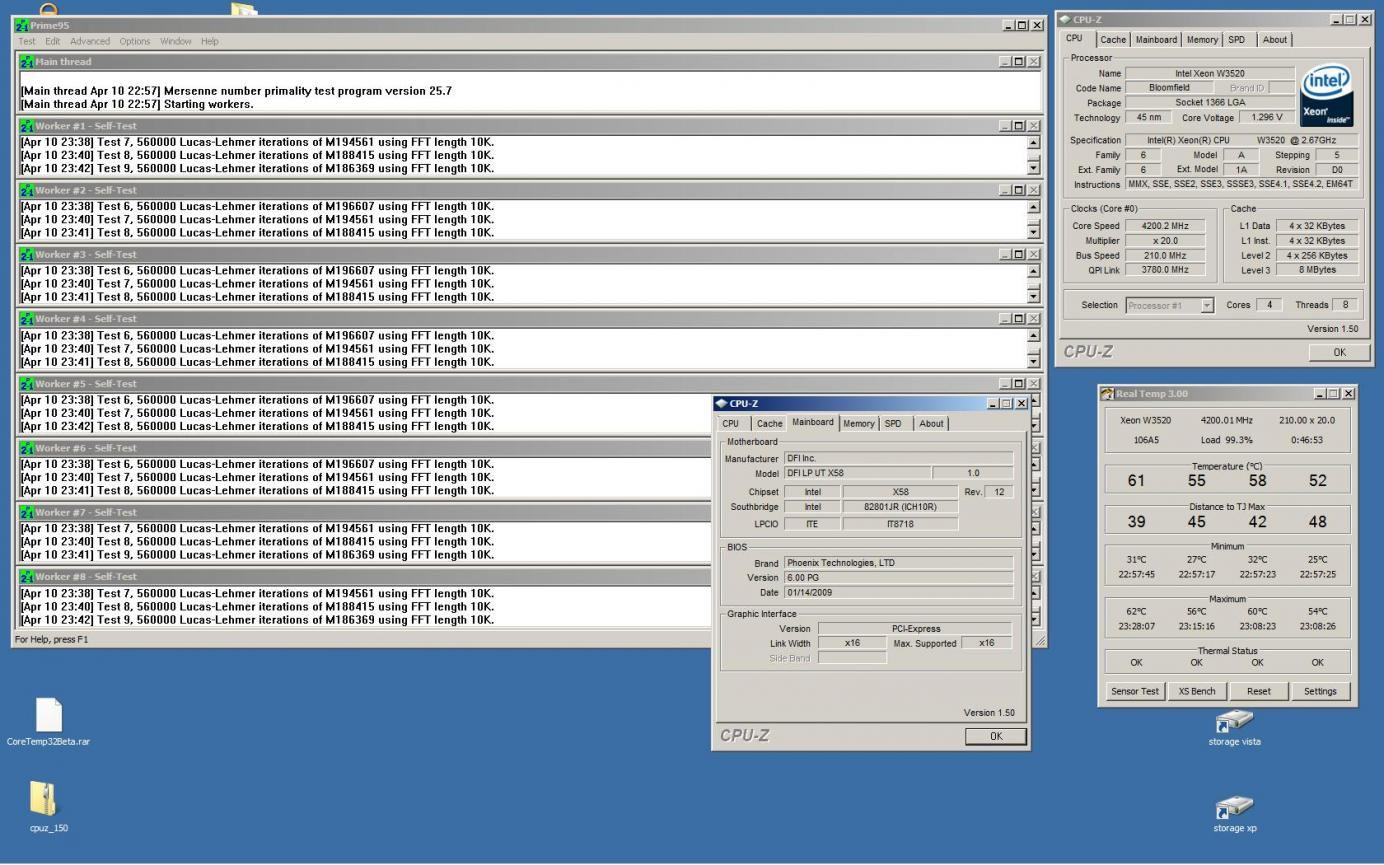Click the Worker #4 Self-Test window icon
1384x865 pixels.
coord(27,319)
